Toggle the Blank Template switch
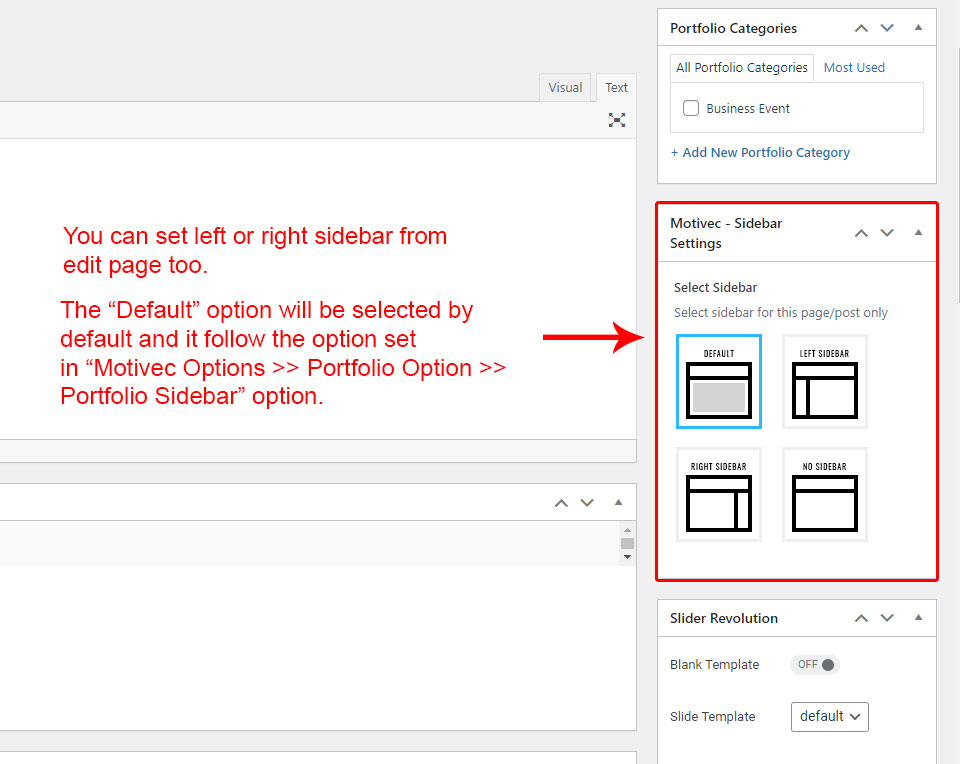Viewport: 960px width, 764px height. (815, 665)
